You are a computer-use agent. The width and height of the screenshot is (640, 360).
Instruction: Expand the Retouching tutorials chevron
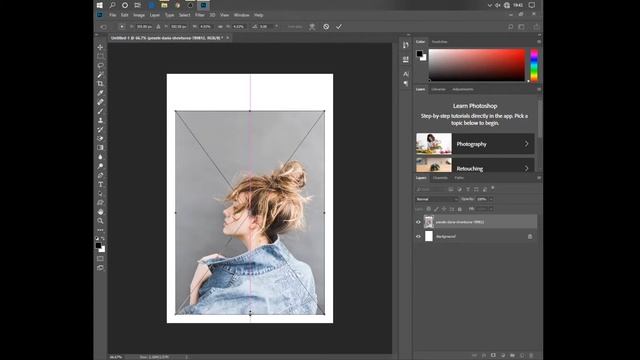pyautogui.click(x=527, y=168)
